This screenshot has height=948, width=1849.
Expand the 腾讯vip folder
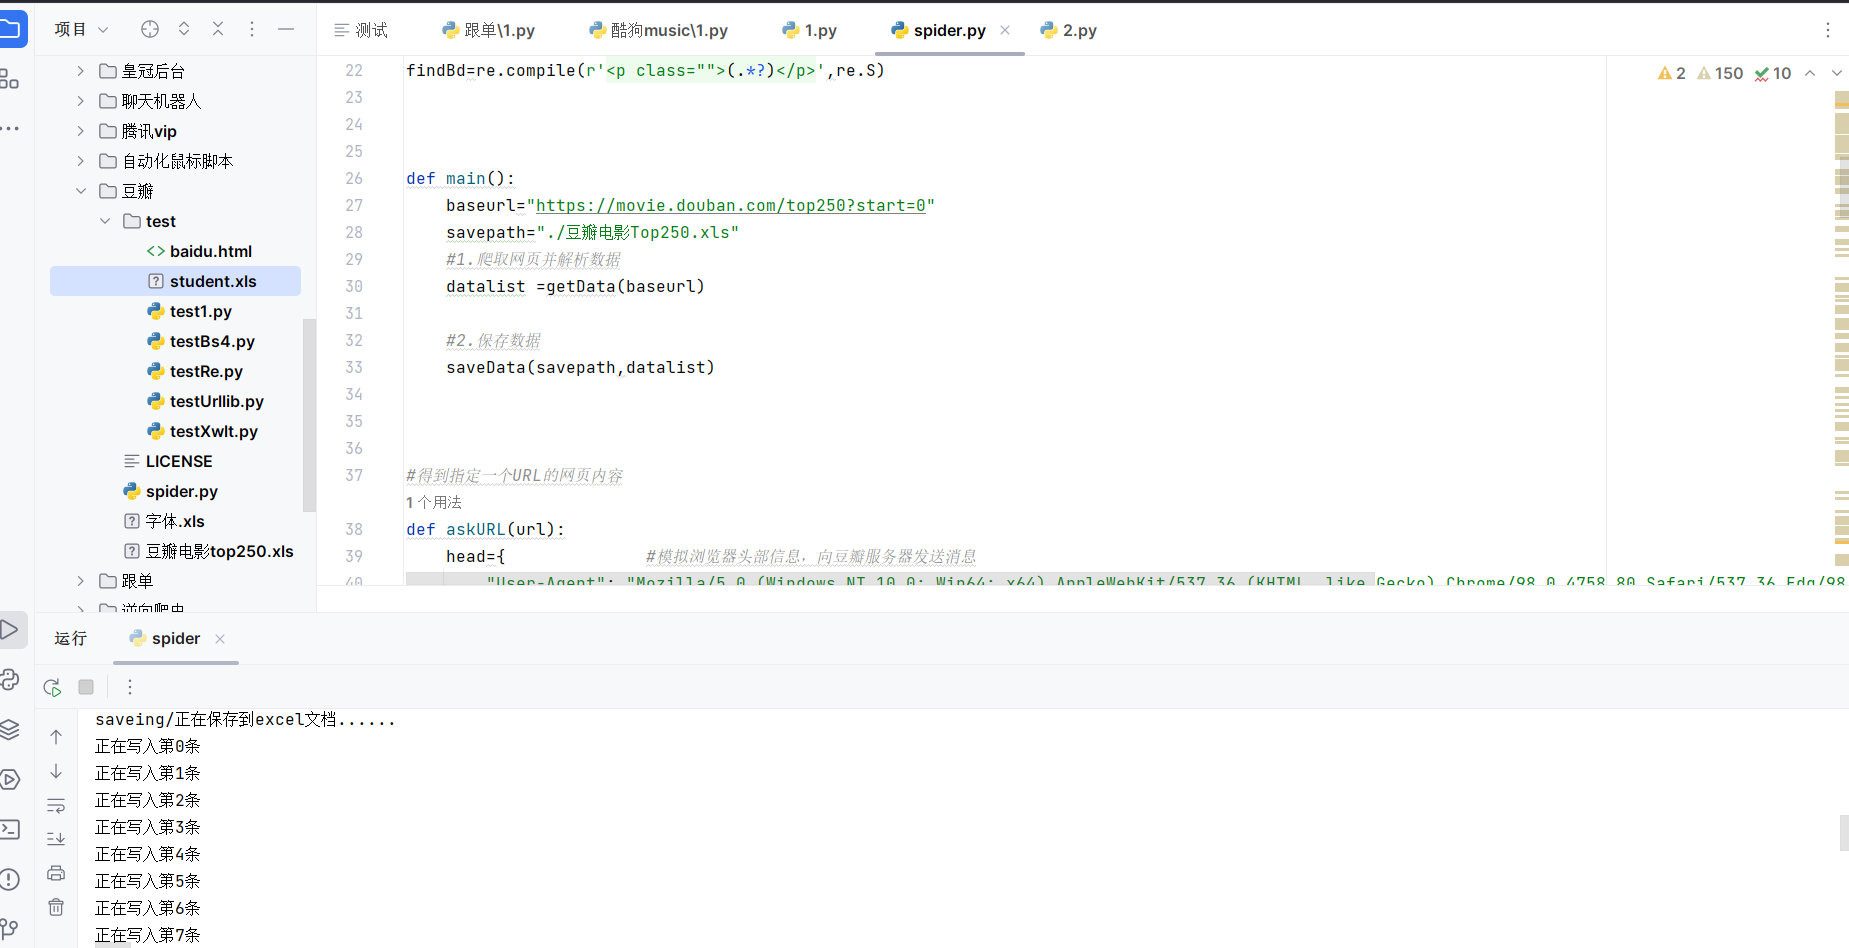point(81,131)
